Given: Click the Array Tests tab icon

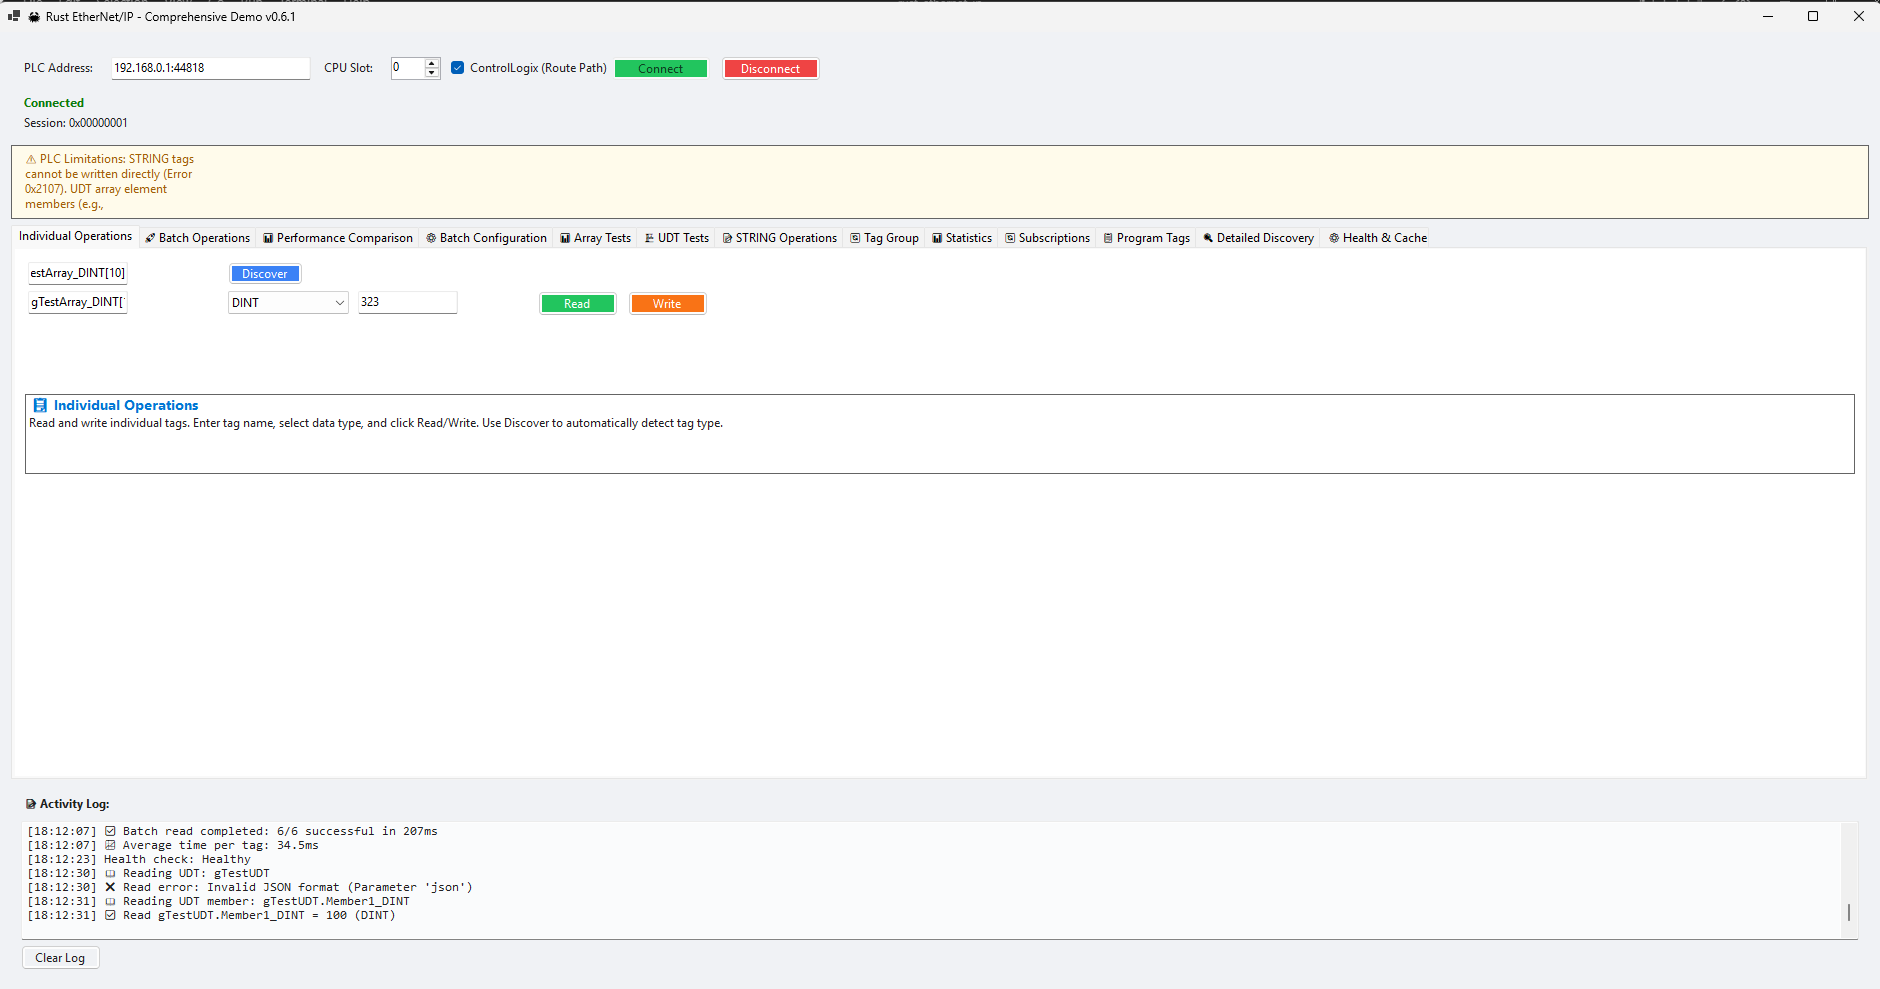Looking at the screenshot, I should click(564, 237).
